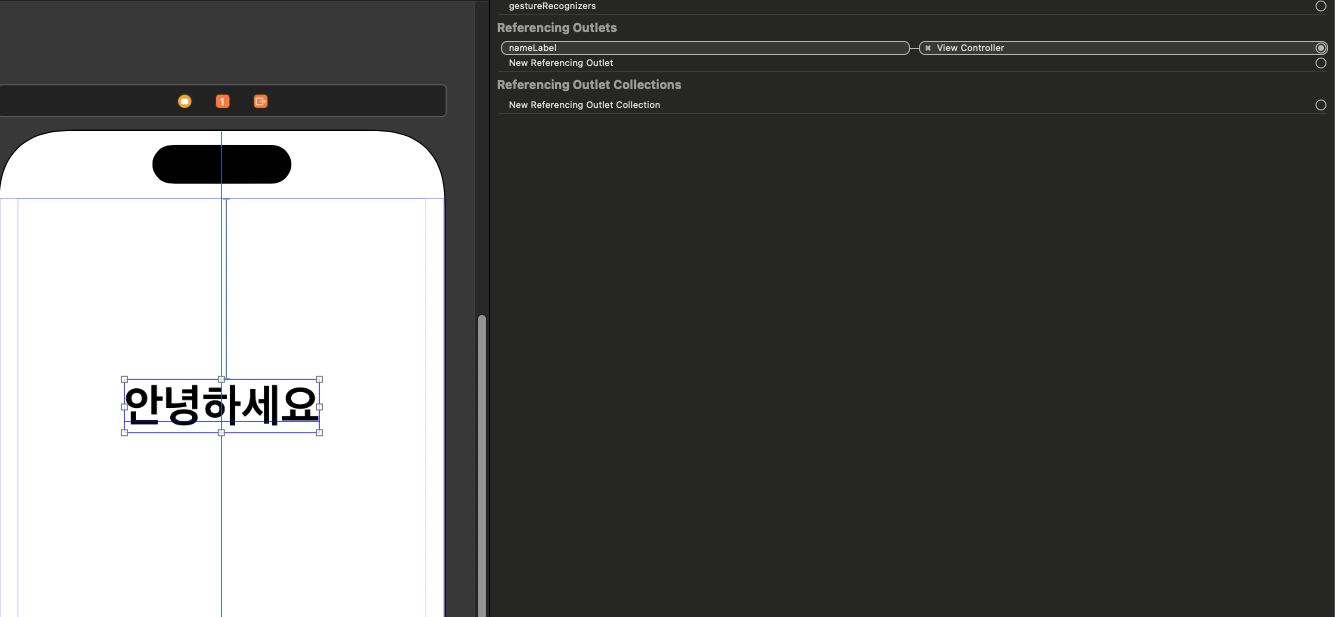
Task: Select the Exit dock icon
Action: coord(261,101)
